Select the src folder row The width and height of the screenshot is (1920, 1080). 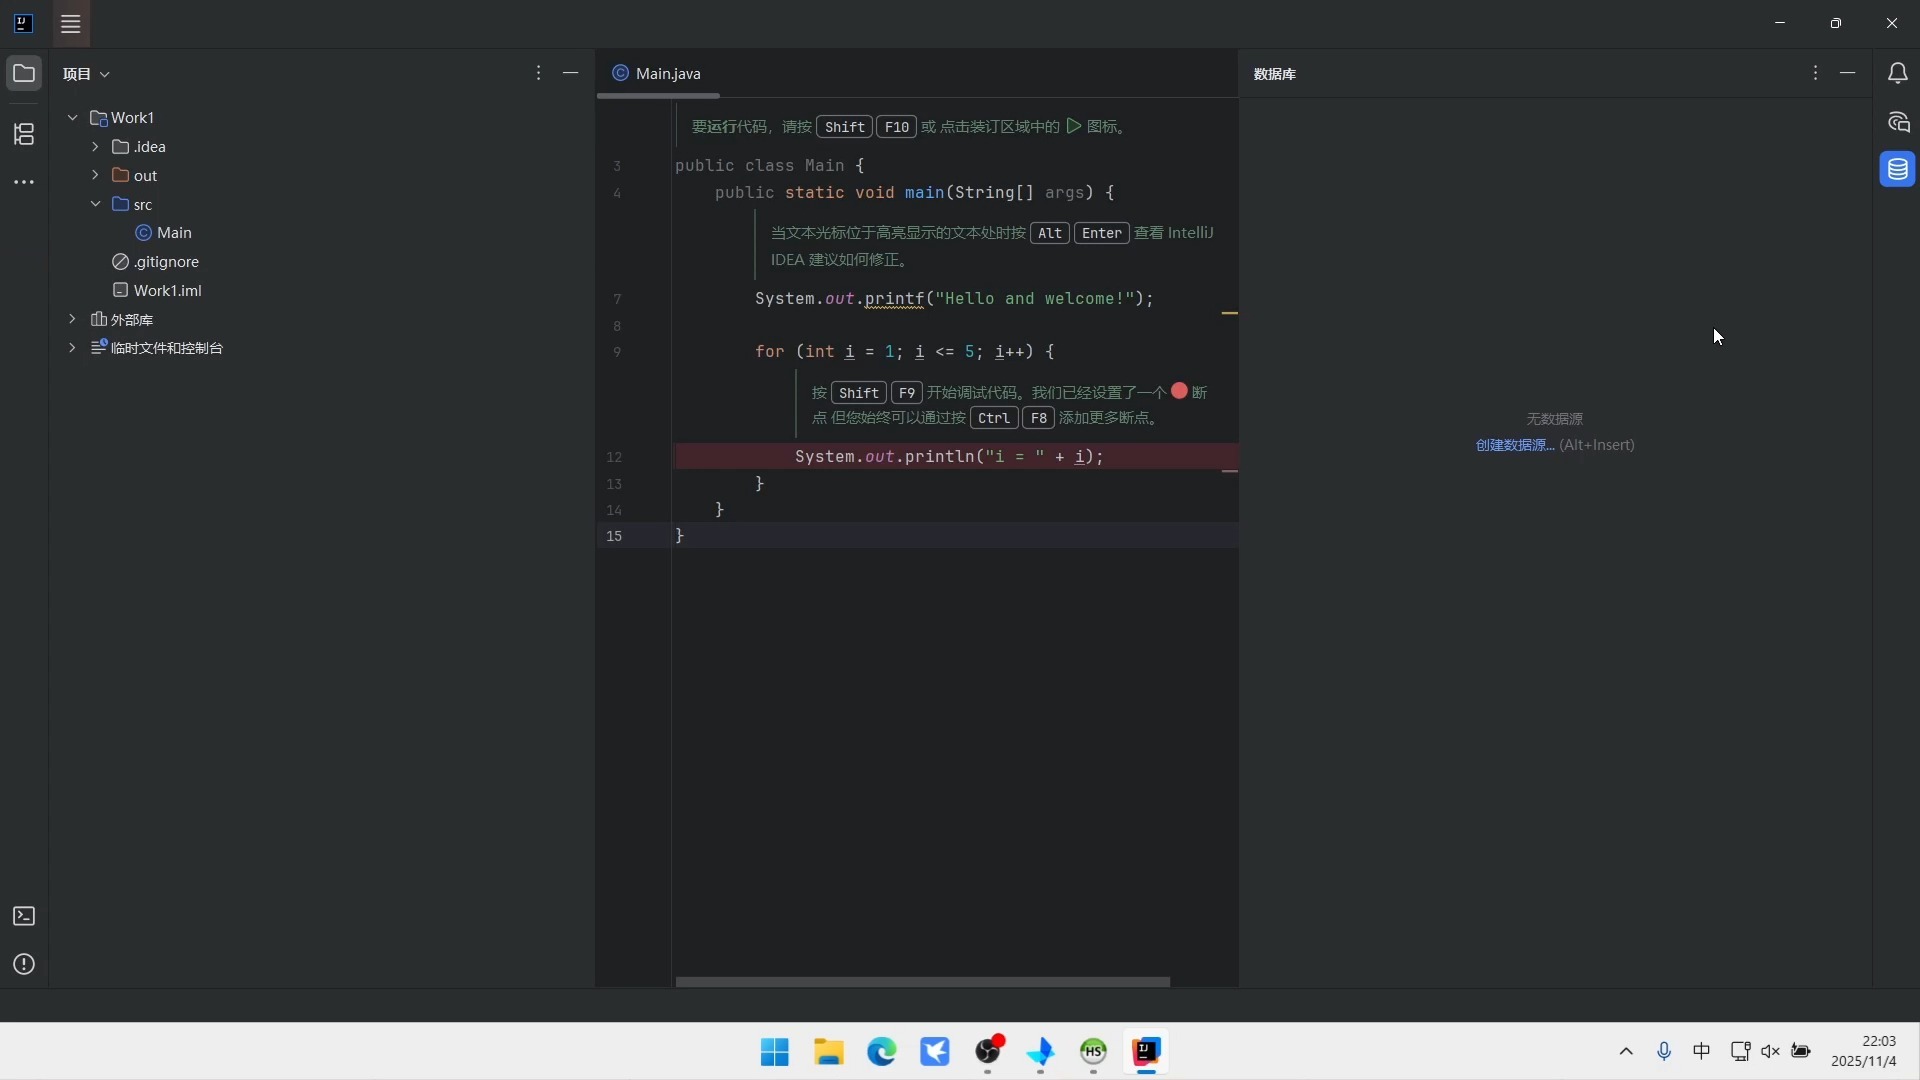[x=322, y=204]
